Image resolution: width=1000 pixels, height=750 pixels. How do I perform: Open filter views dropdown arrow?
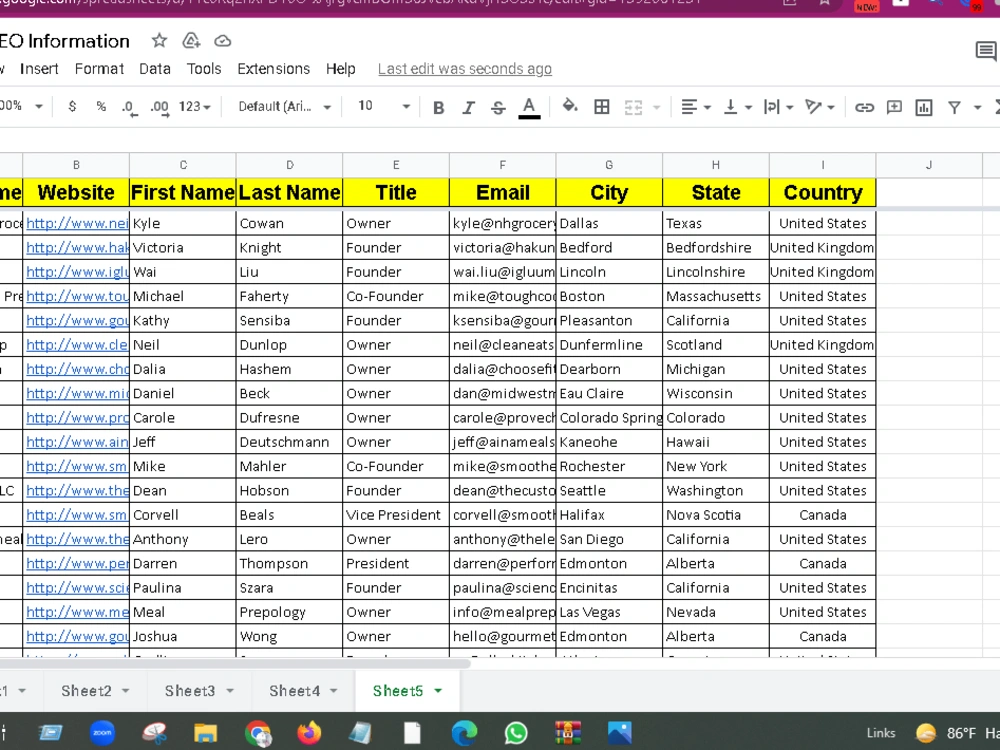pos(977,108)
